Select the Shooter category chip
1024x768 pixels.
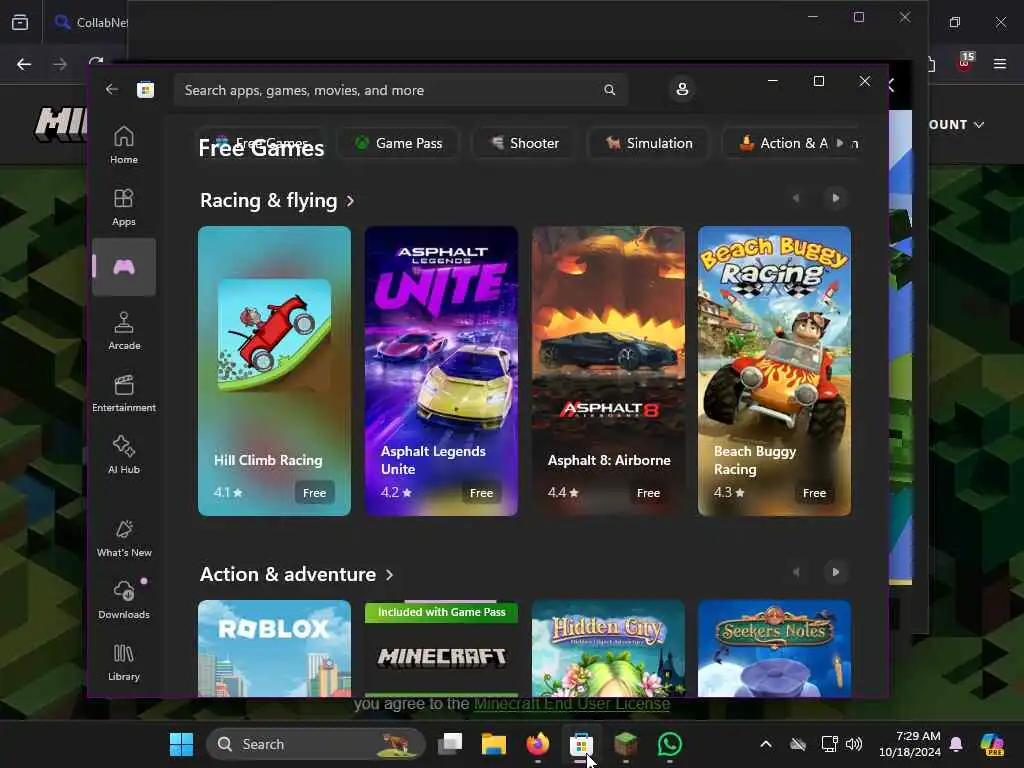(525, 143)
